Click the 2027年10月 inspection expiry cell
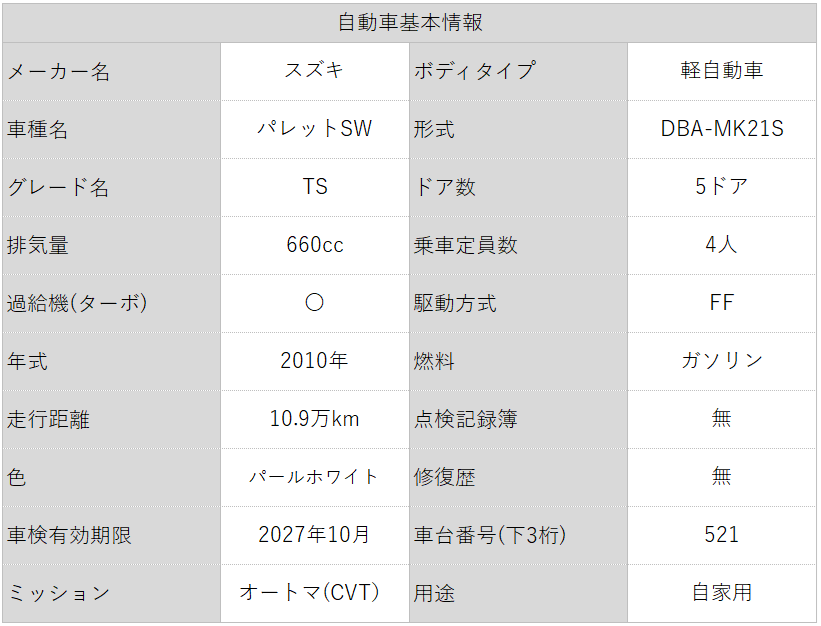The image size is (821, 626). pyautogui.click(x=314, y=535)
